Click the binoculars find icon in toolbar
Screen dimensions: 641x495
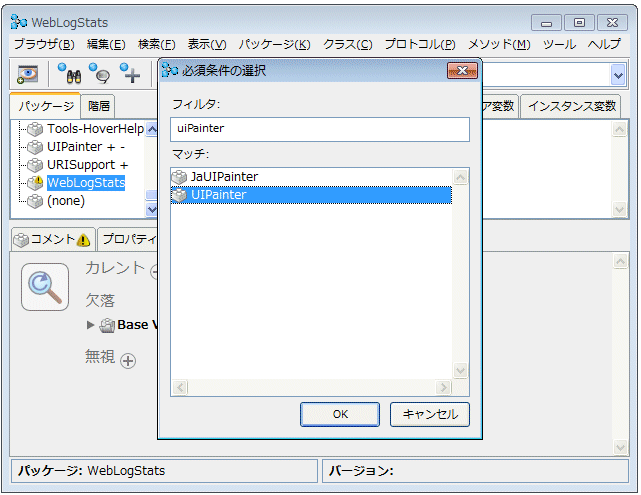[x=69, y=74]
